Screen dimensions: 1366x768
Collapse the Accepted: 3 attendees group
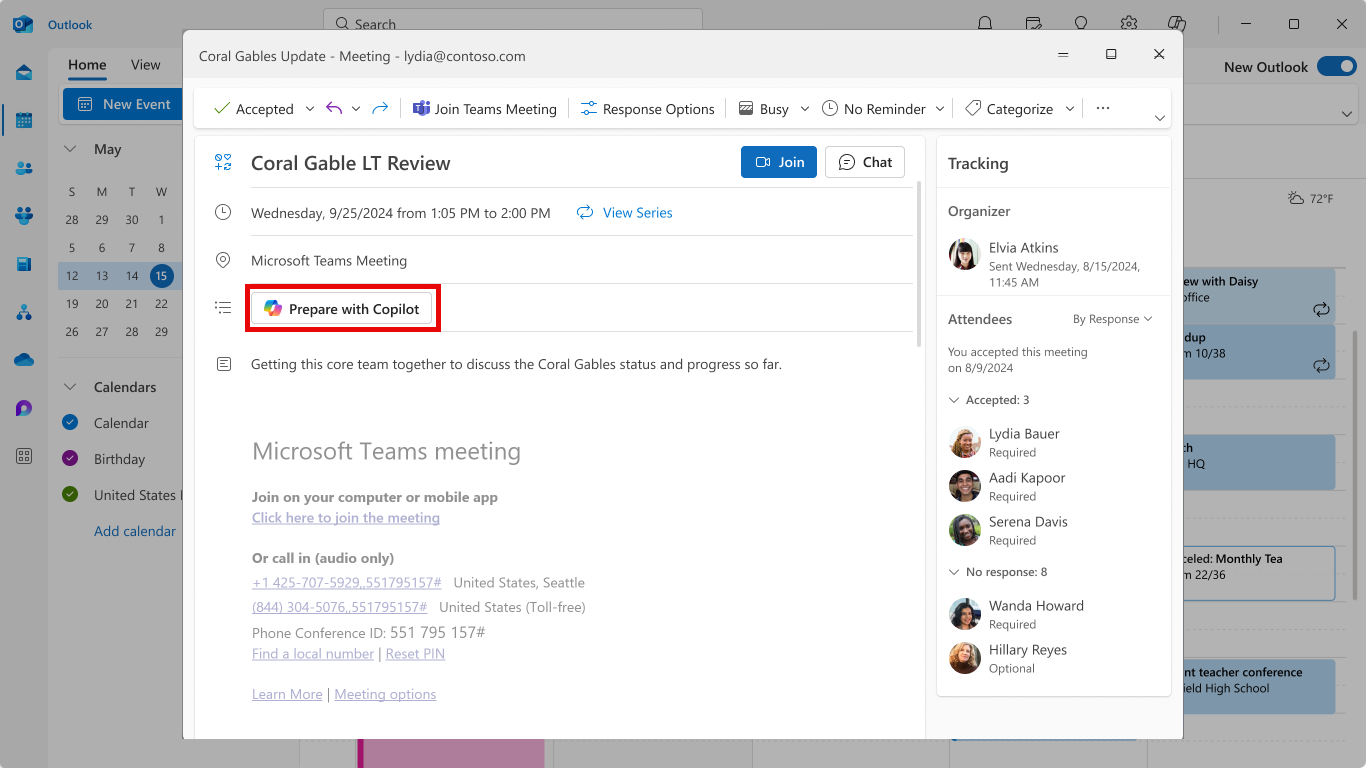click(954, 400)
